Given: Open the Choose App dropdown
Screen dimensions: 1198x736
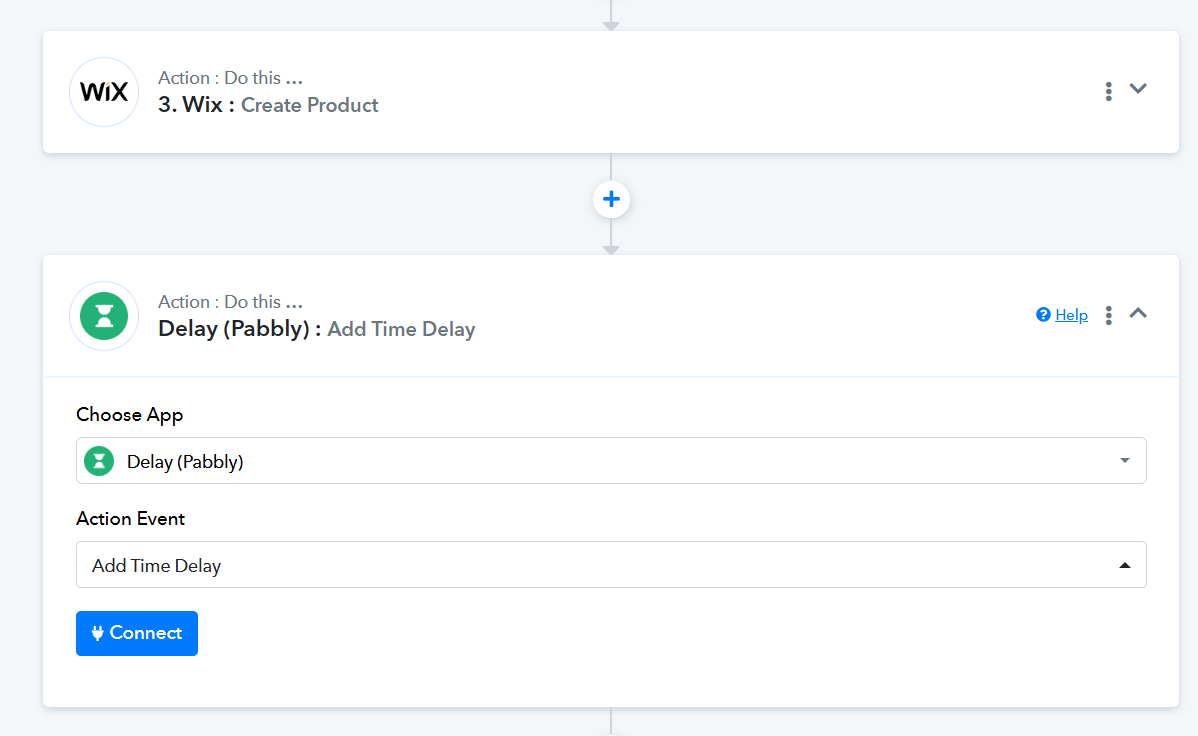Looking at the screenshot, I should click(611, 461).
